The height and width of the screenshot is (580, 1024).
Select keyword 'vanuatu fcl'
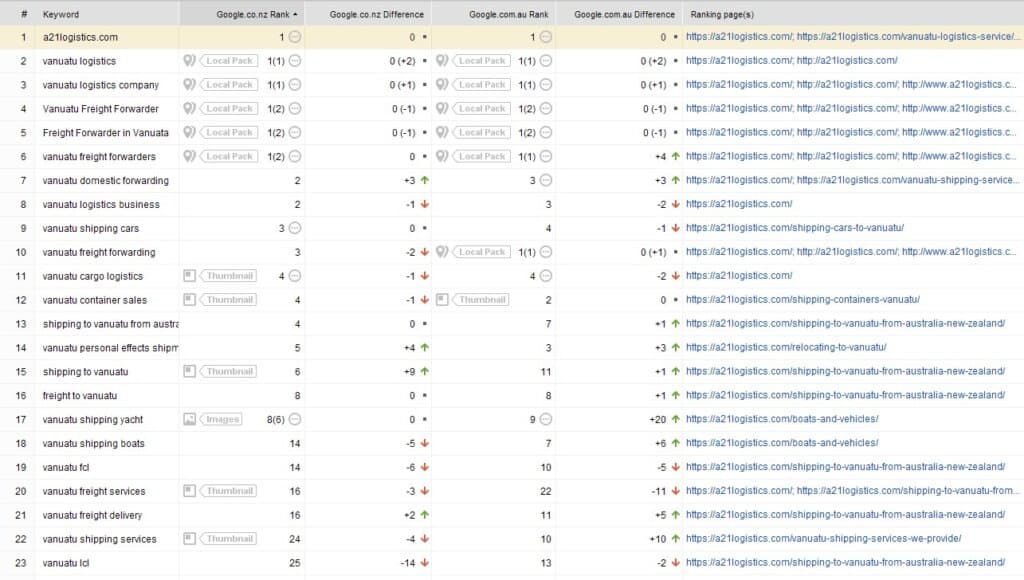[66, 467]
